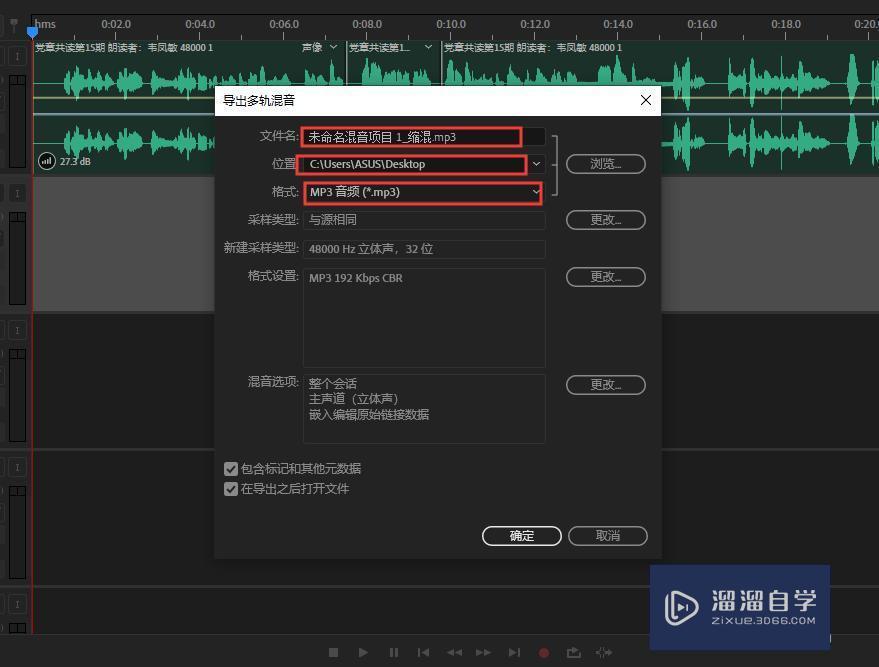This screenshot has height=667, width=879.
Task: Move playhead to next marker
Action: pyautogui.click(x=514, y=652)
